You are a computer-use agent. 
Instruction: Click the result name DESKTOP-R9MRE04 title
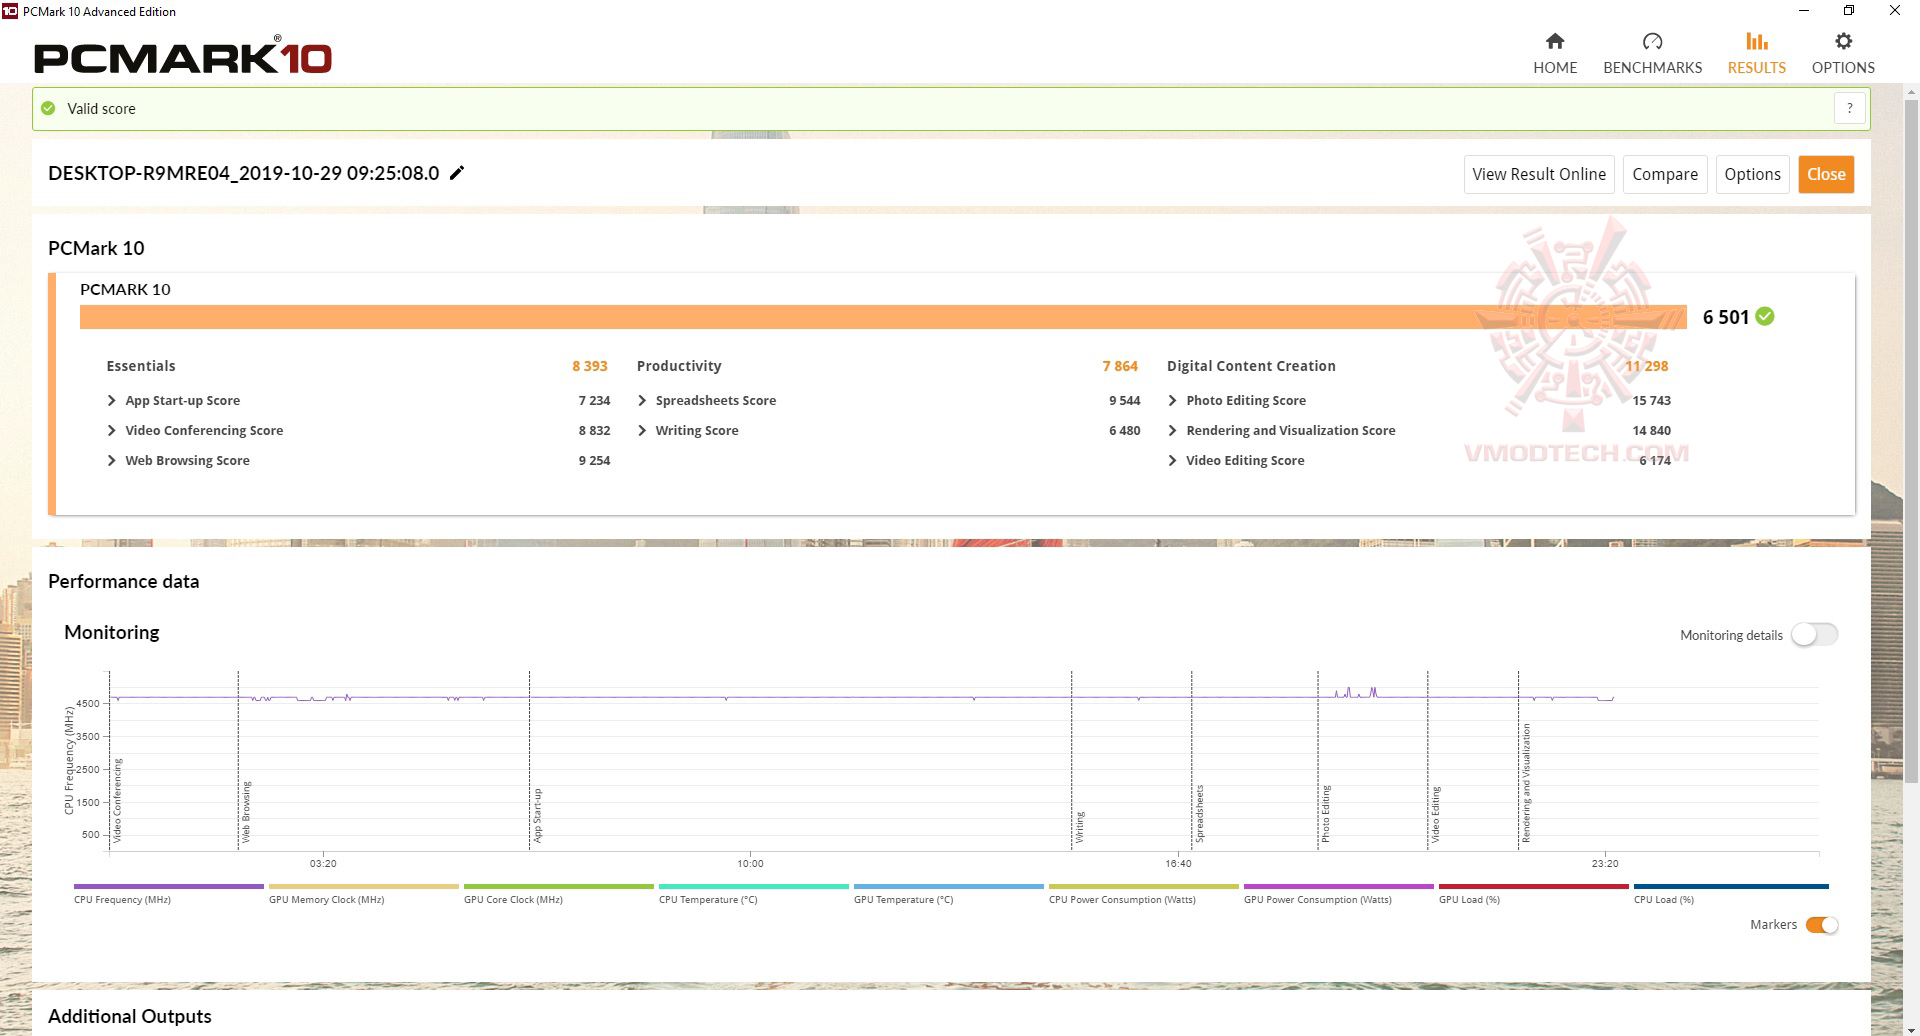point(244,173)
